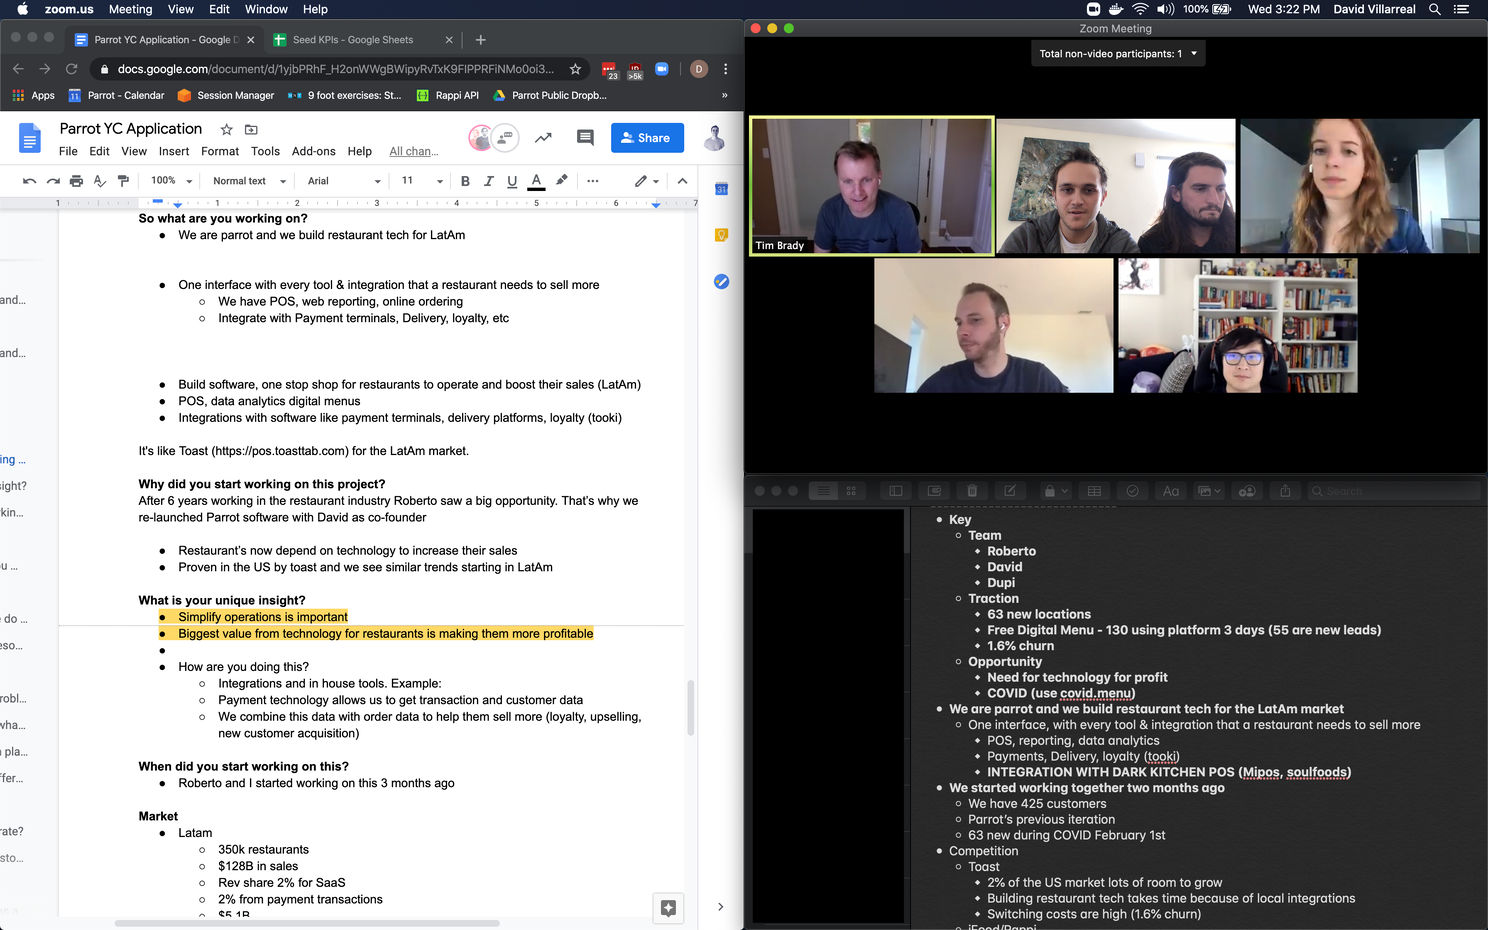Viewport: 1488px width, 930px height.
Task: Print the document using the printer icon
Action: (76, 181)
